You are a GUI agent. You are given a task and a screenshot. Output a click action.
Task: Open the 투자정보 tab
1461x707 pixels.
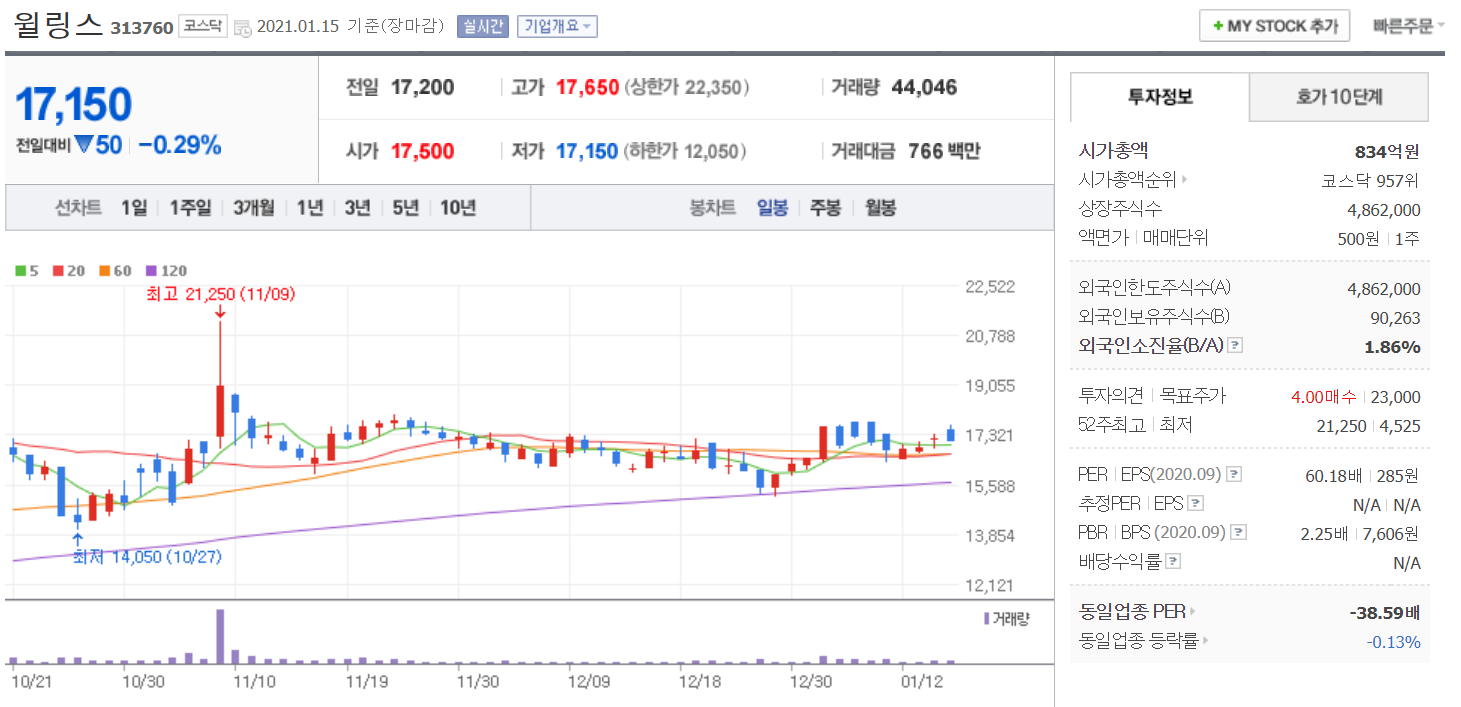coord(1160,97)
